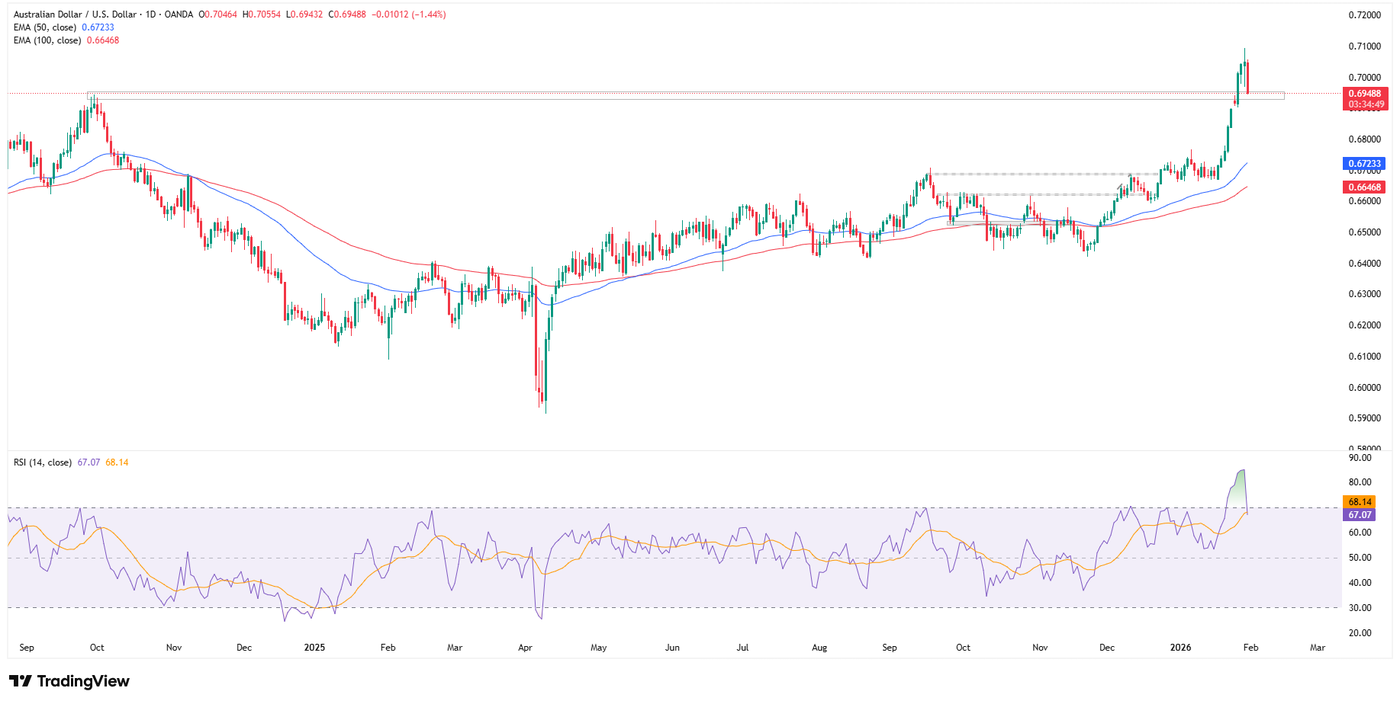The image size is (1400, 704).
Task: Select the Sep label on the time axis
Action: (27, 647)
